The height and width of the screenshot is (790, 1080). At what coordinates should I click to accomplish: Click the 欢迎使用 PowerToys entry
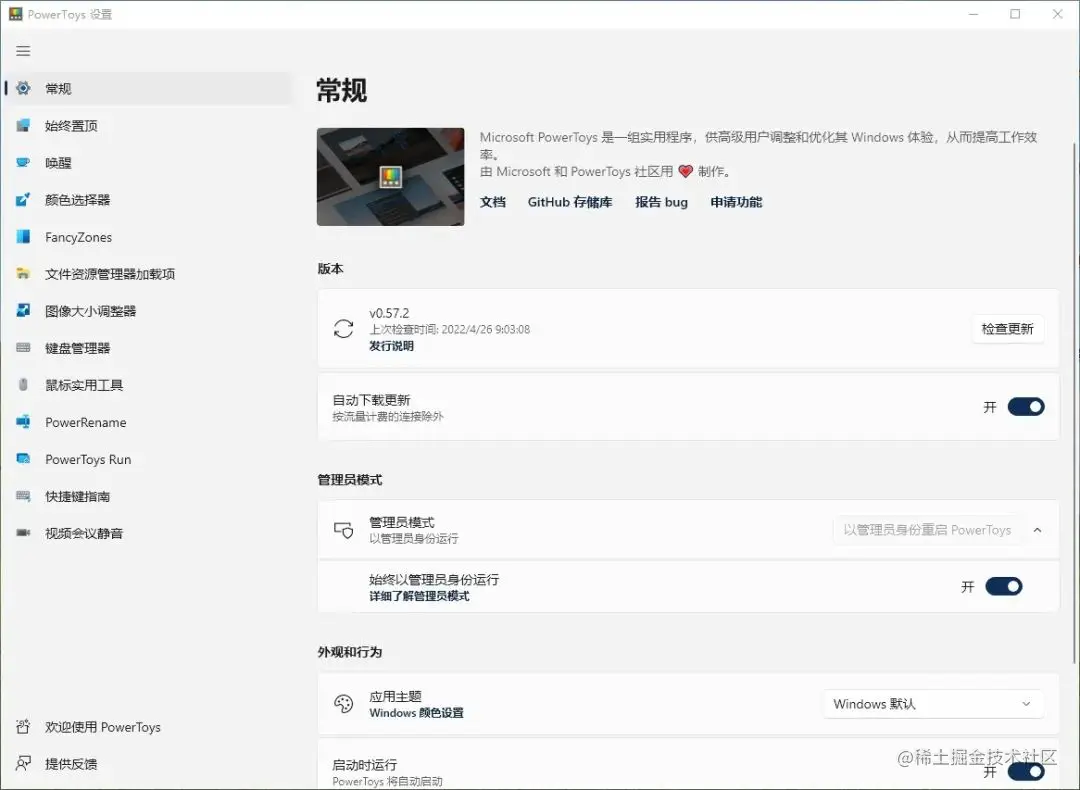click(x=149, y=727)
